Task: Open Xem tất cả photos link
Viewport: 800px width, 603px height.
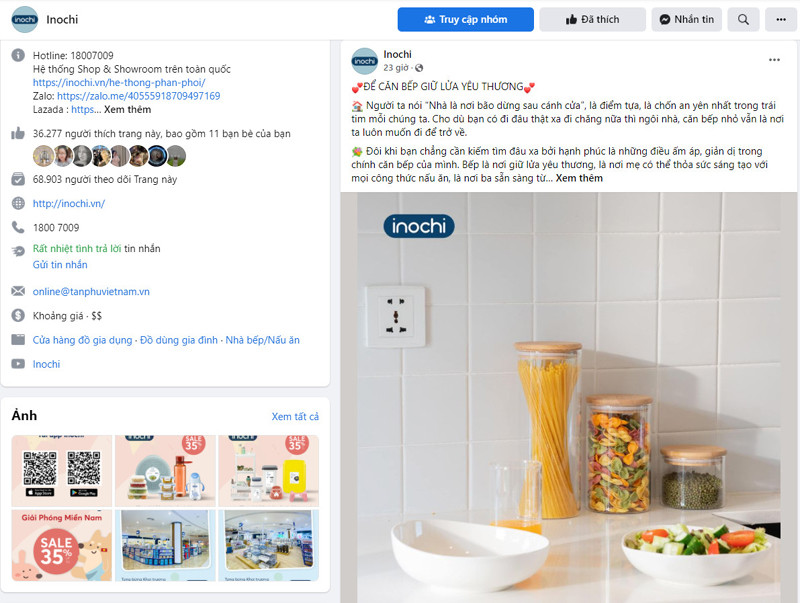Action: click(295, 416)
